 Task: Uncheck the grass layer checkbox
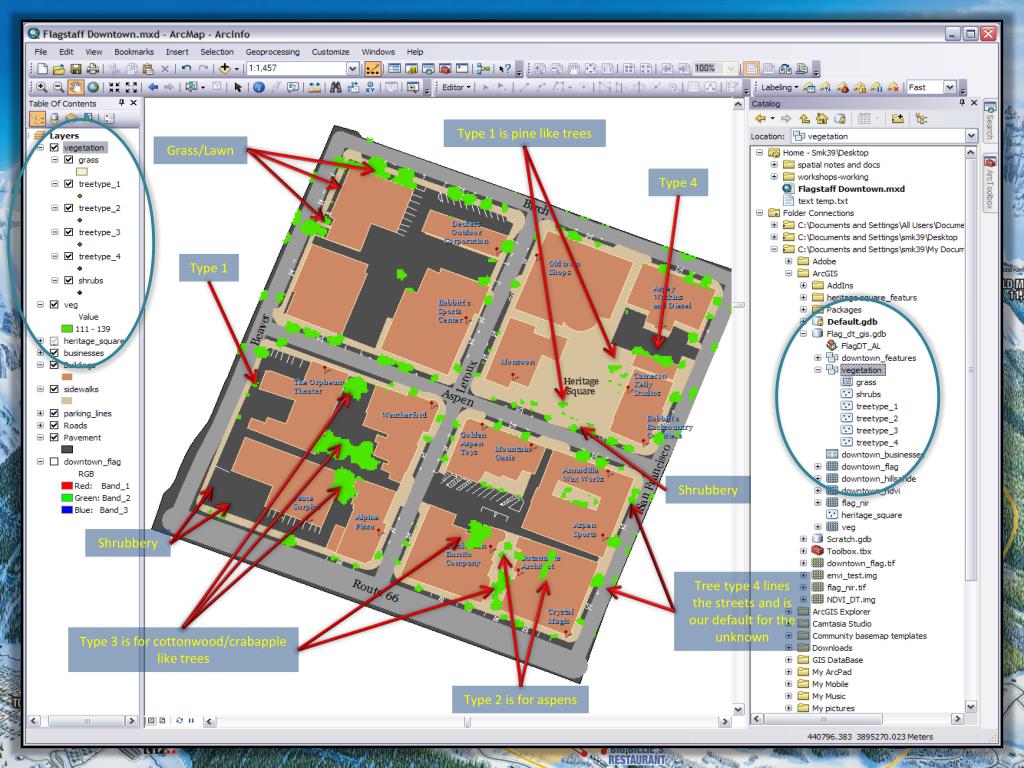(x=68, y=160)
